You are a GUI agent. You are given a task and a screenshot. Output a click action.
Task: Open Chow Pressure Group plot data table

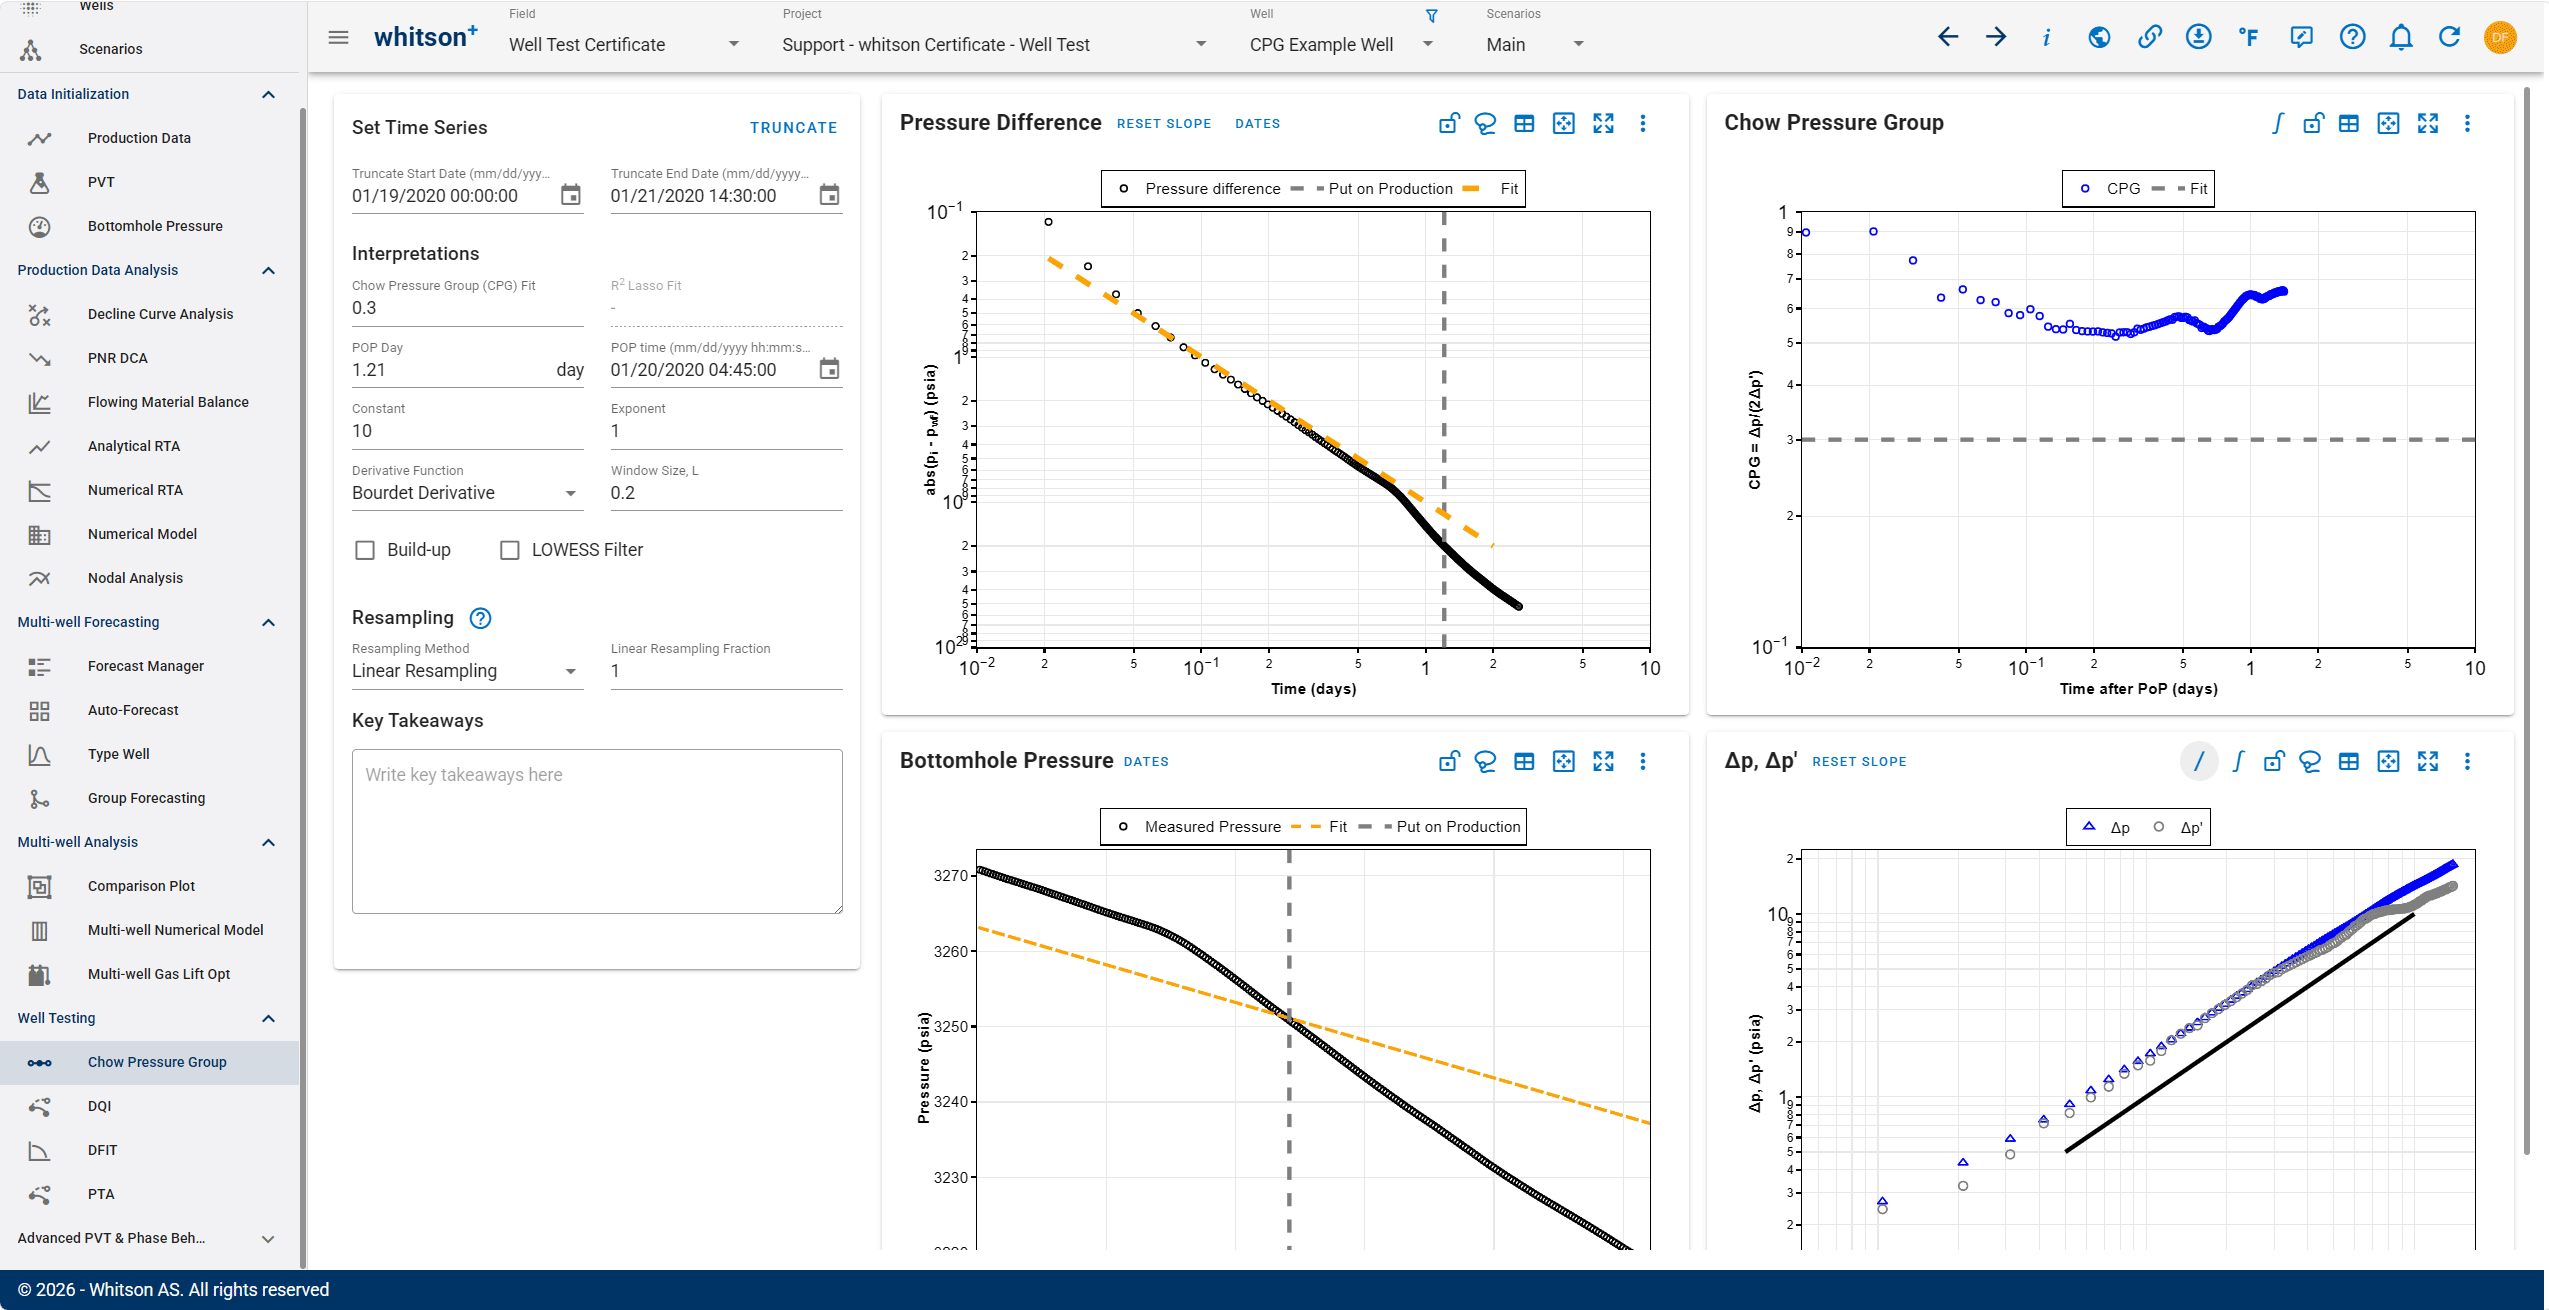pyautogui.click(x=2348, y=123)
